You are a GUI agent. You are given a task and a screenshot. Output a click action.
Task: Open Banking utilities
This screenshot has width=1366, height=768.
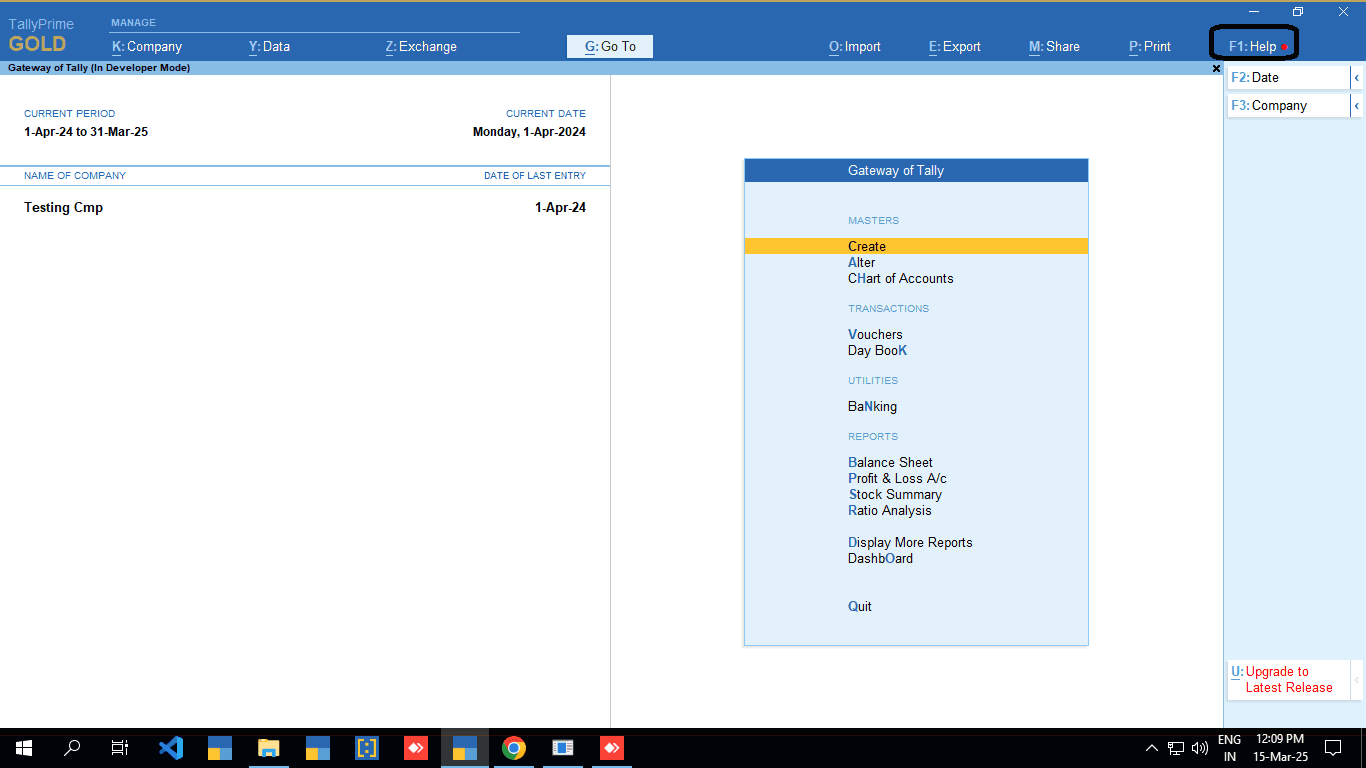(872, 406)
